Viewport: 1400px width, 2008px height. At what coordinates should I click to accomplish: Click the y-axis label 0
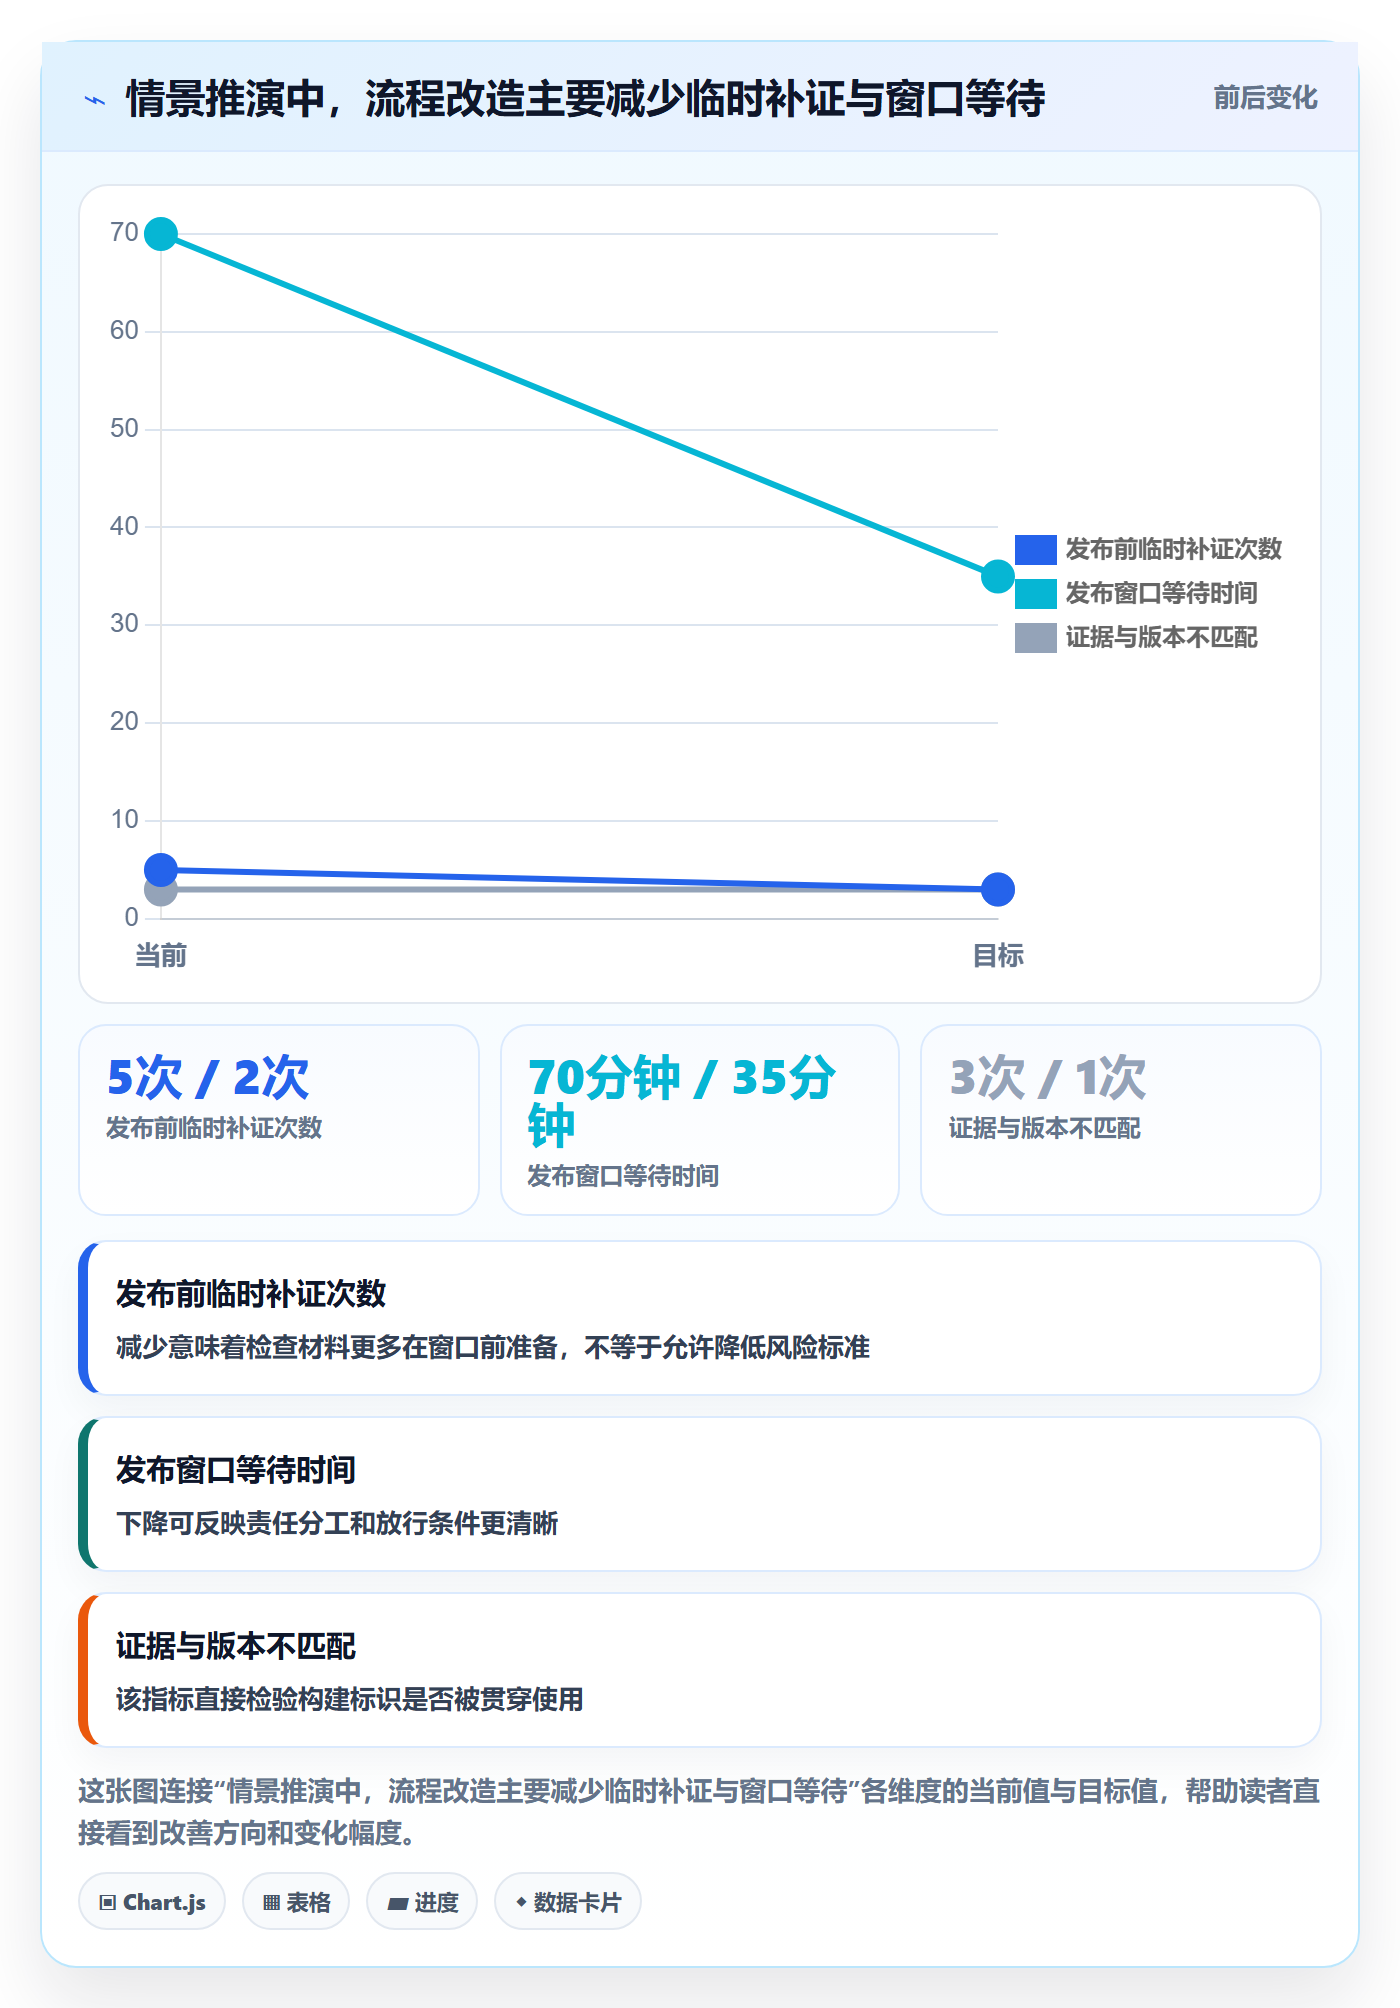[x=131, y=917]
